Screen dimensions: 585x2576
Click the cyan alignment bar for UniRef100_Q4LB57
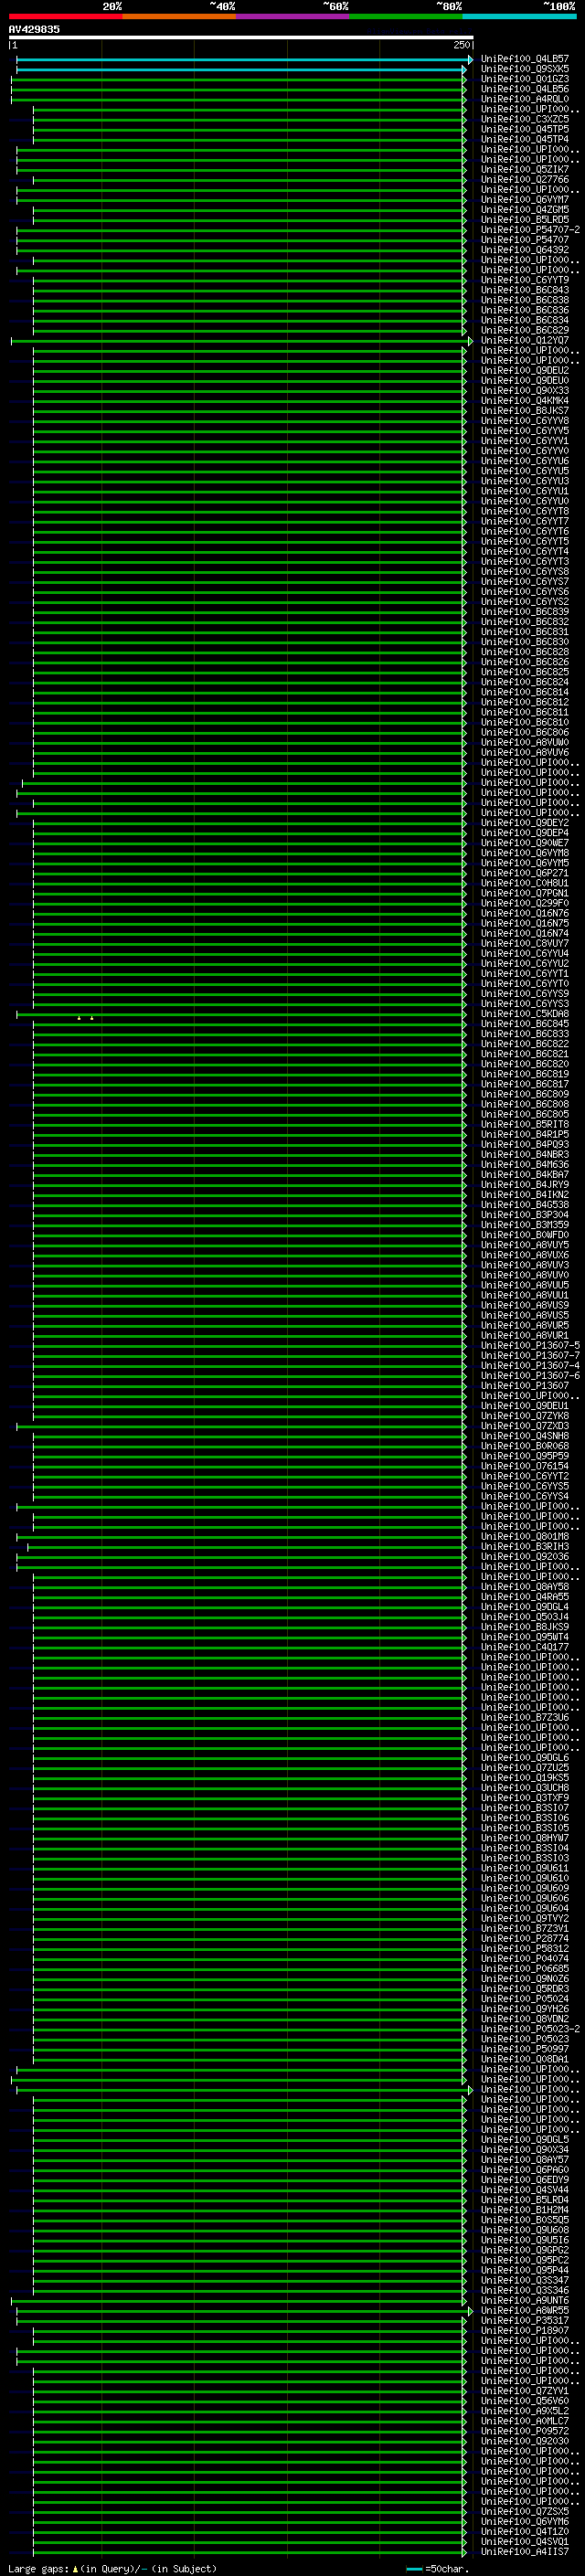[x=244, y=60]
